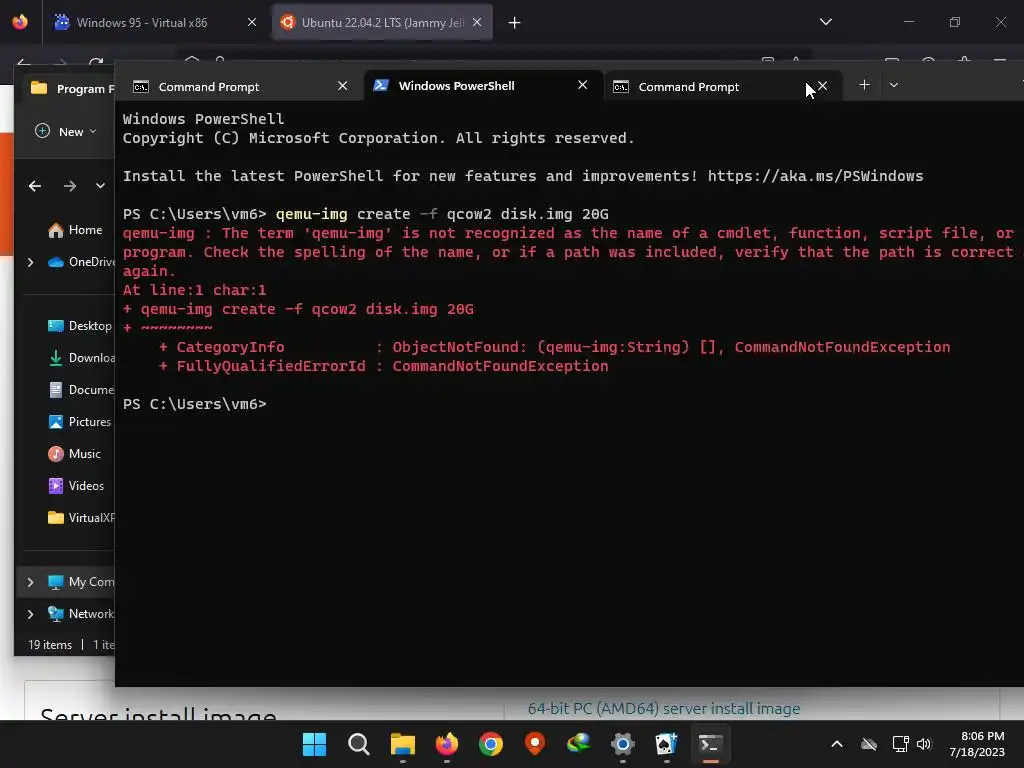
Task: Open Settings gear from taskbar
Action: 622,744
